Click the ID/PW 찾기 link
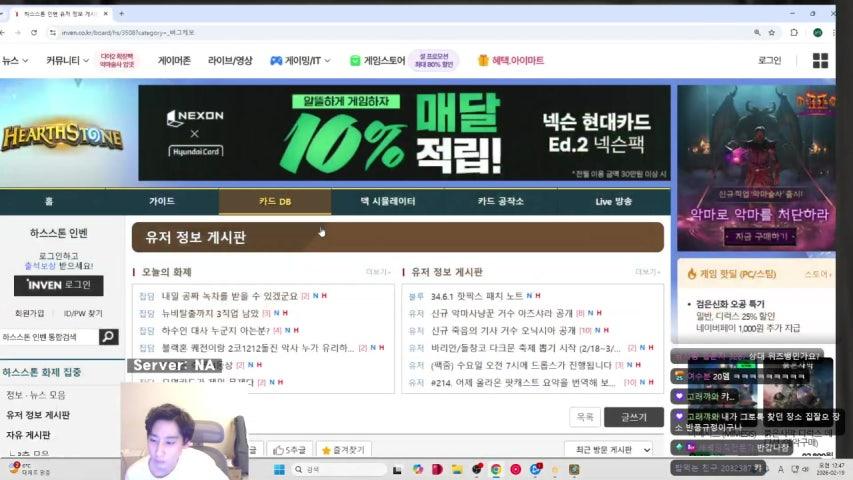The image size is (853, 480). click(x=83, y=313)
